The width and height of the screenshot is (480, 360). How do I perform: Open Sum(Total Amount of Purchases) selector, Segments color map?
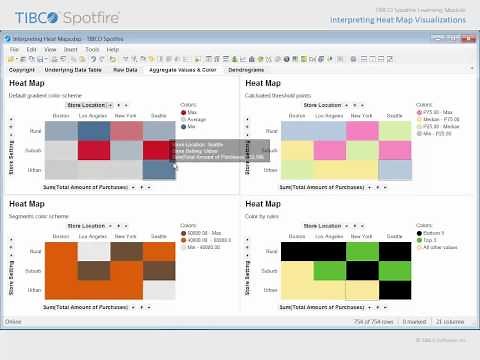89,307
